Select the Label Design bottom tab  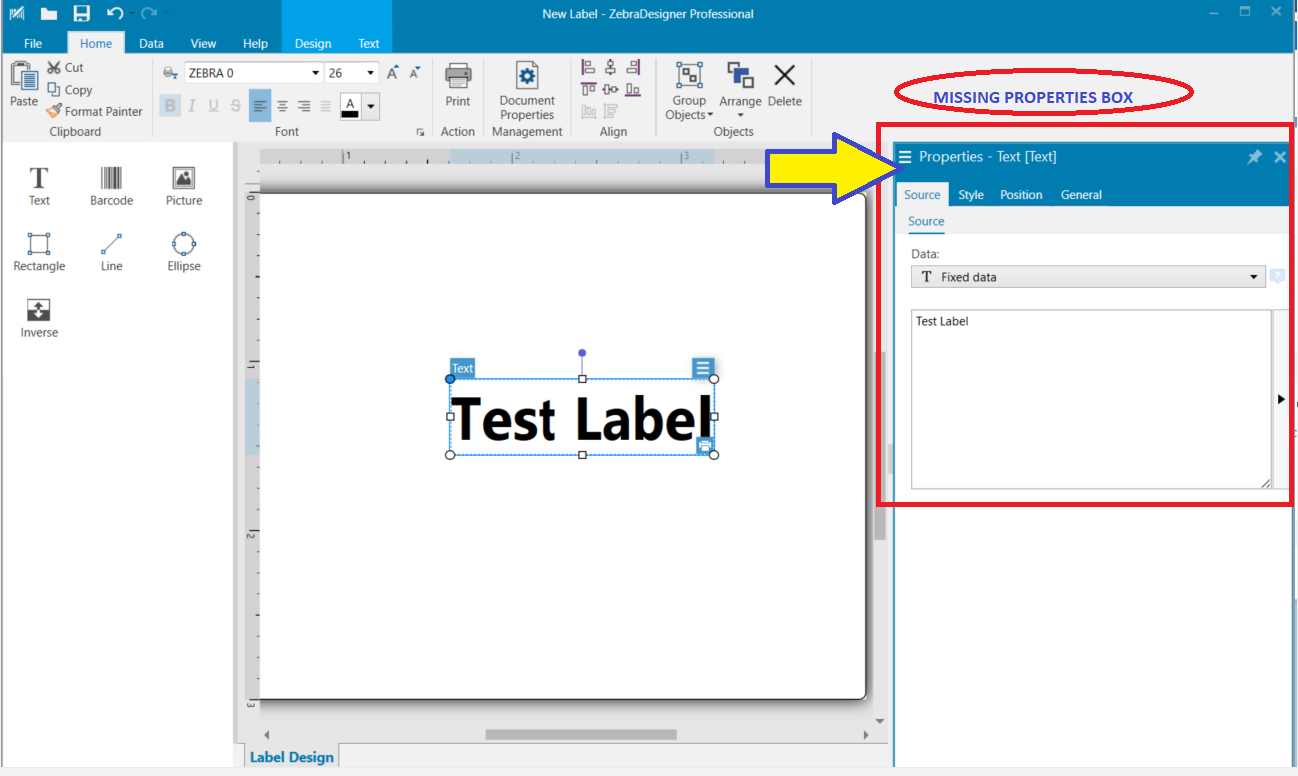coord(291,757)
